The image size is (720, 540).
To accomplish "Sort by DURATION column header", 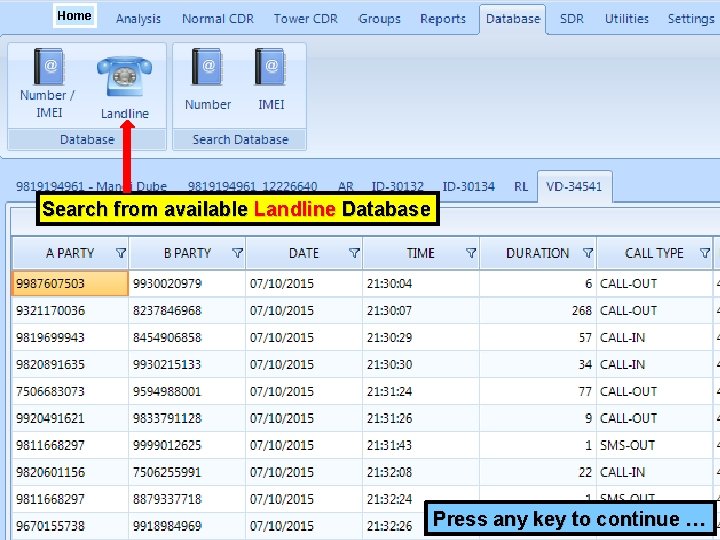I will [537, 253].
